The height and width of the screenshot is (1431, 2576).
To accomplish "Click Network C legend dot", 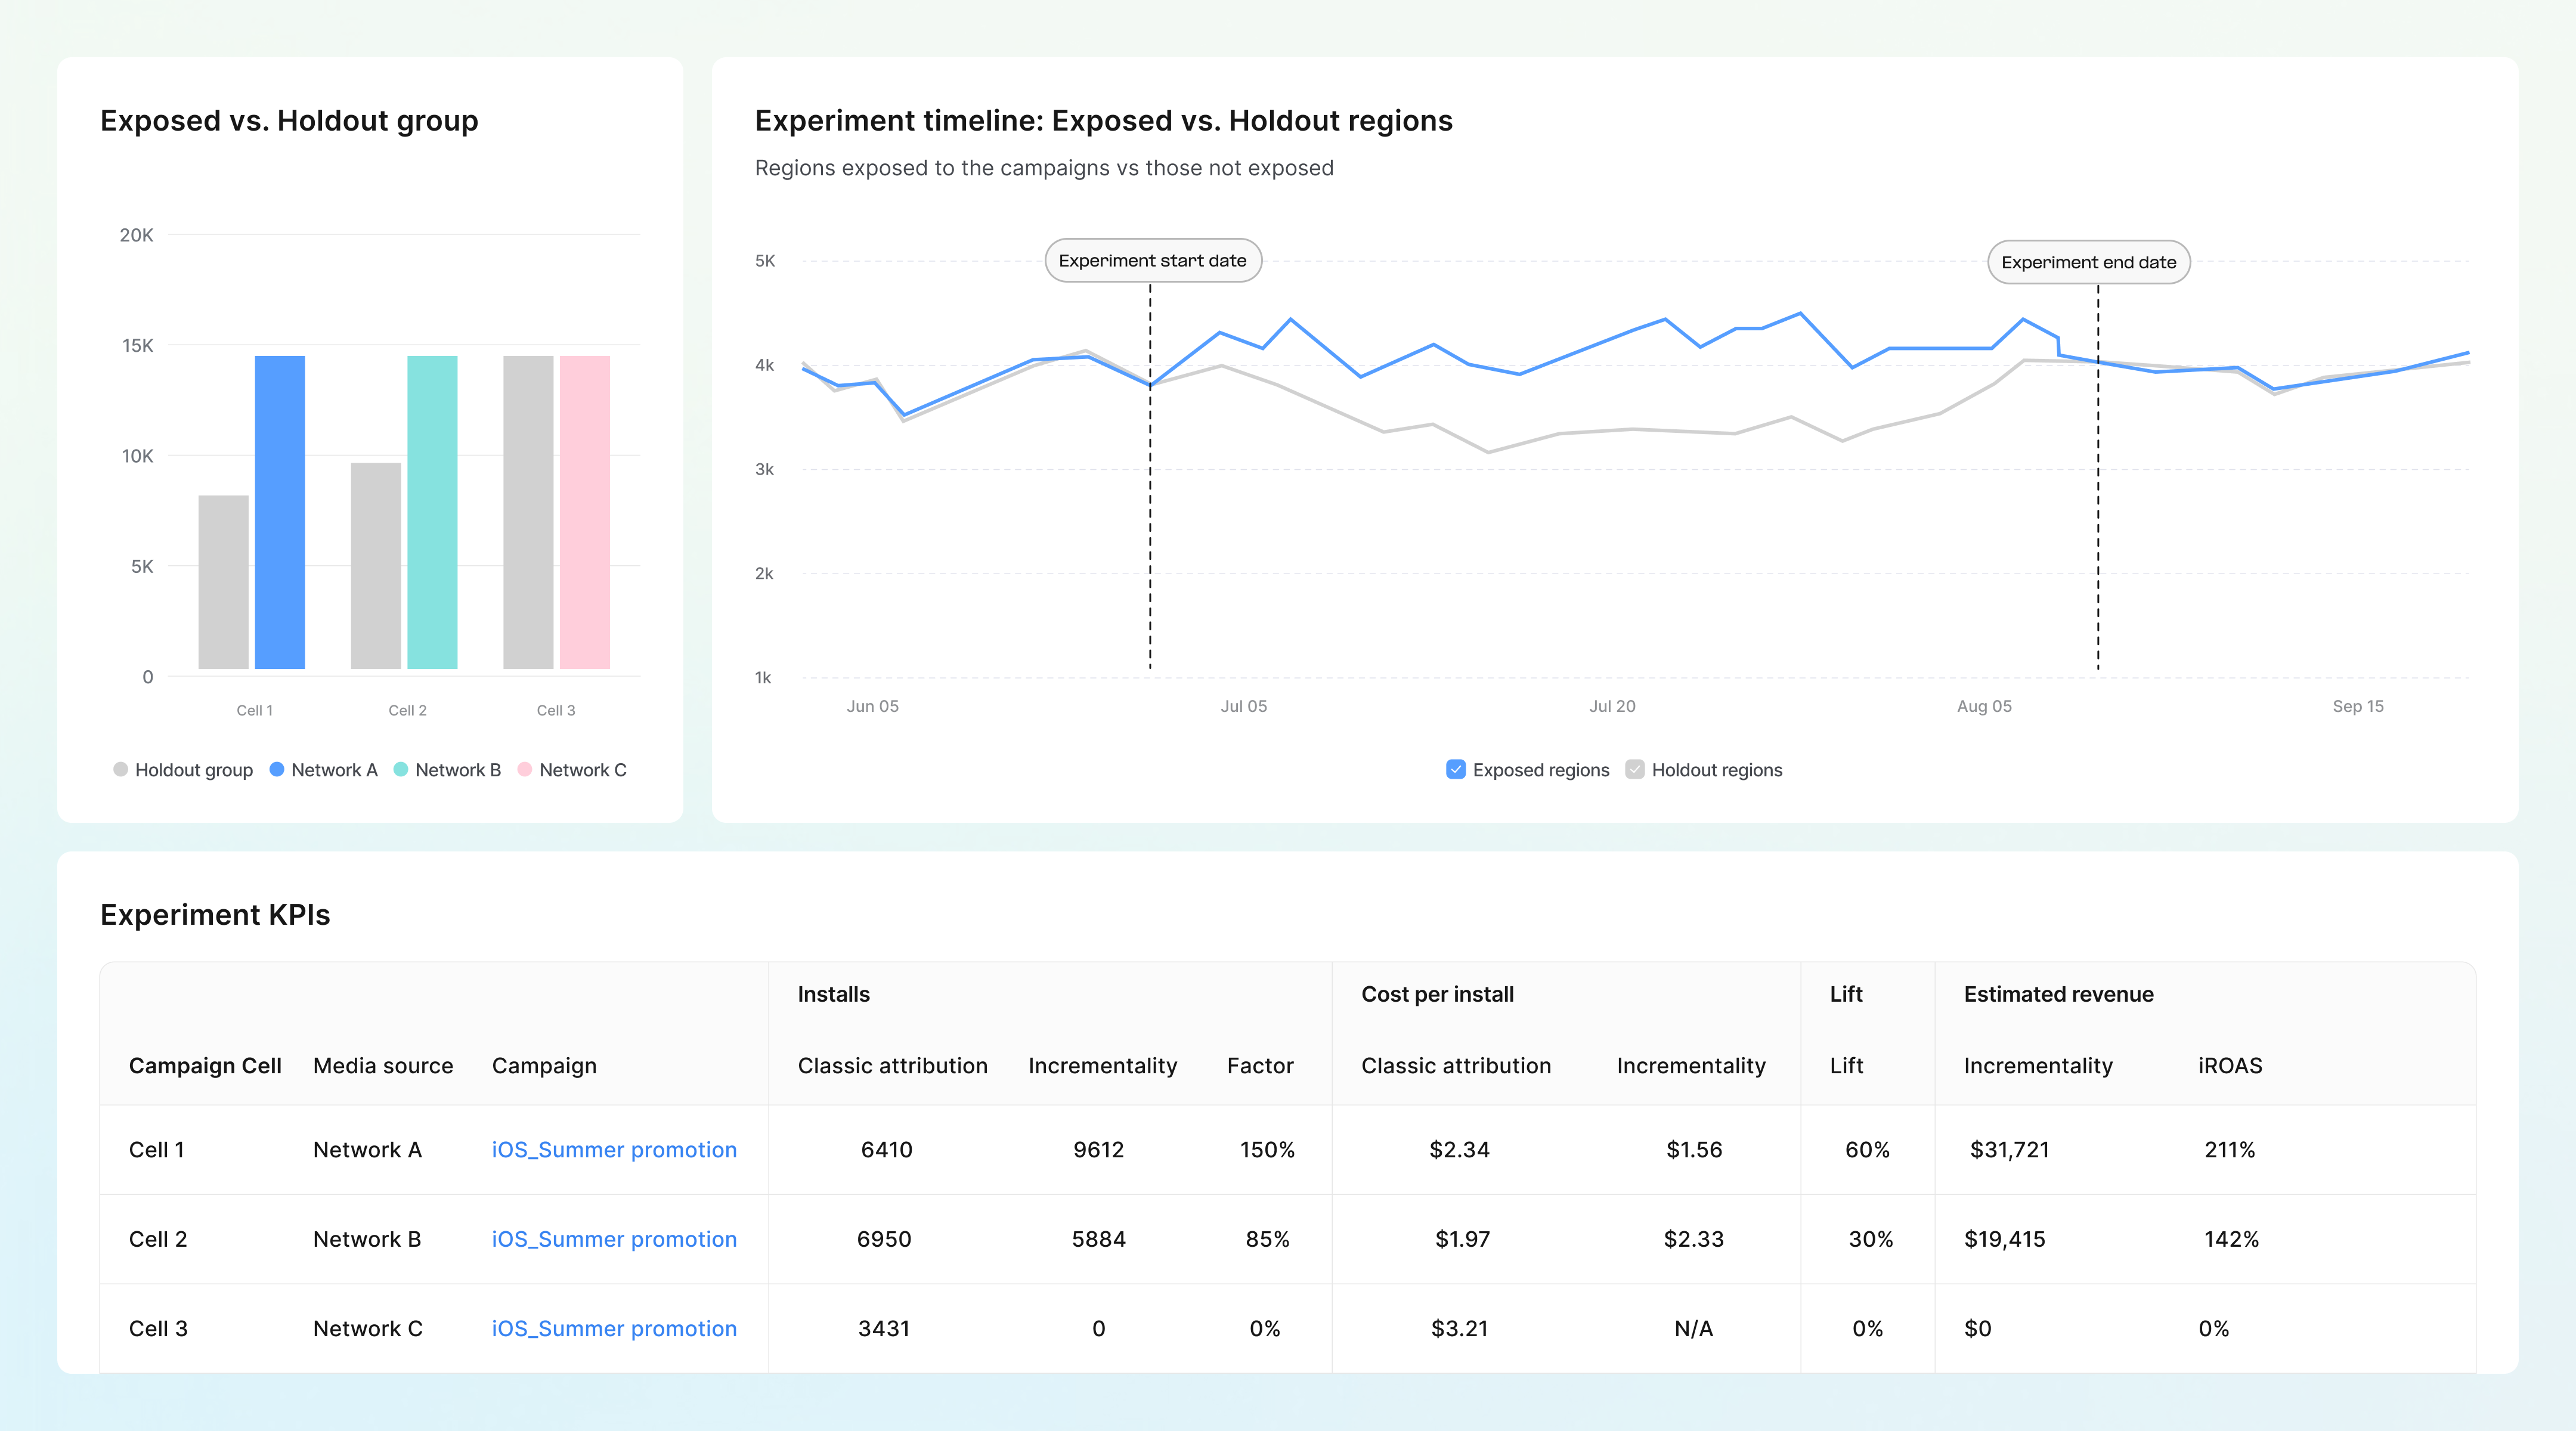I will click(x=524, y=769).
